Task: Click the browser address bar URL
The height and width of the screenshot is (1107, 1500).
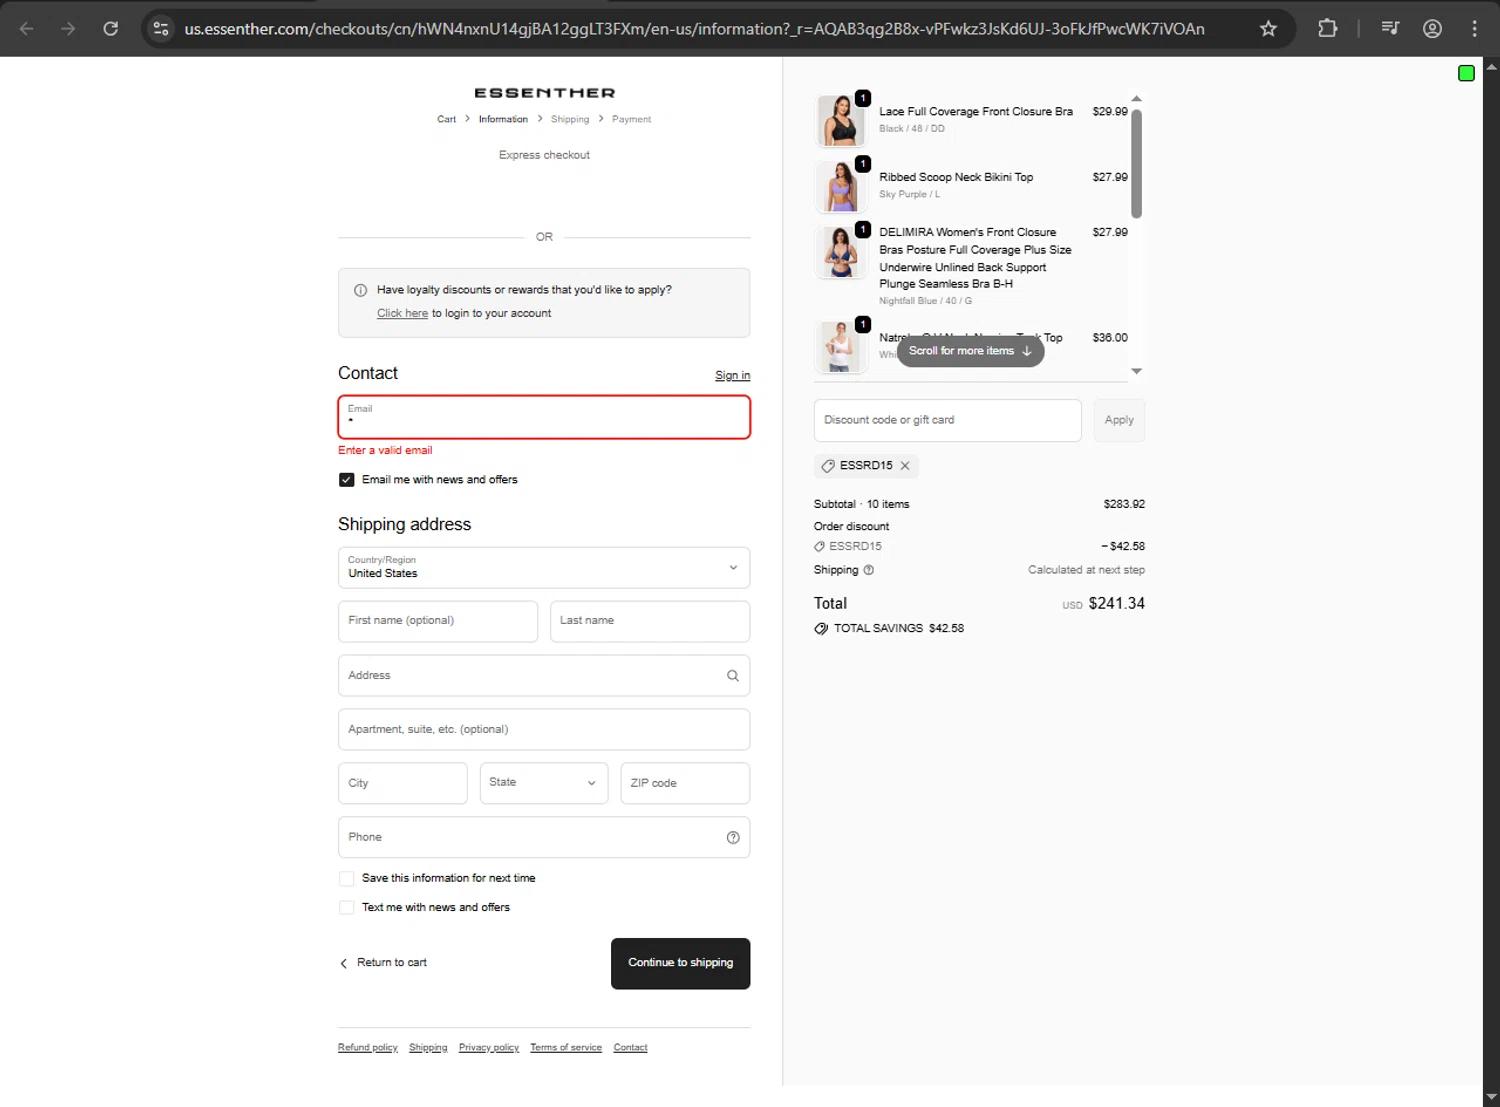Action: (x=694, y=29)
